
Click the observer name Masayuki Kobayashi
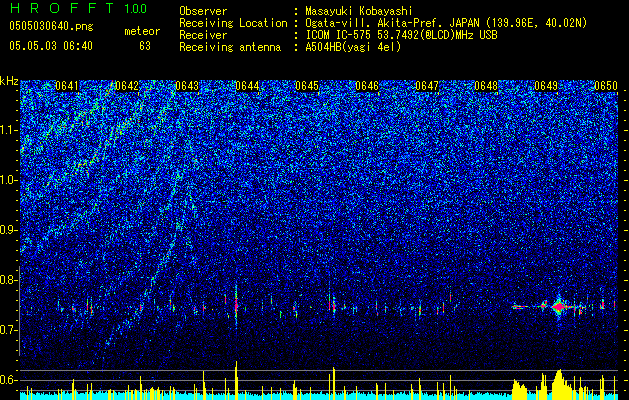pos(359,11)
